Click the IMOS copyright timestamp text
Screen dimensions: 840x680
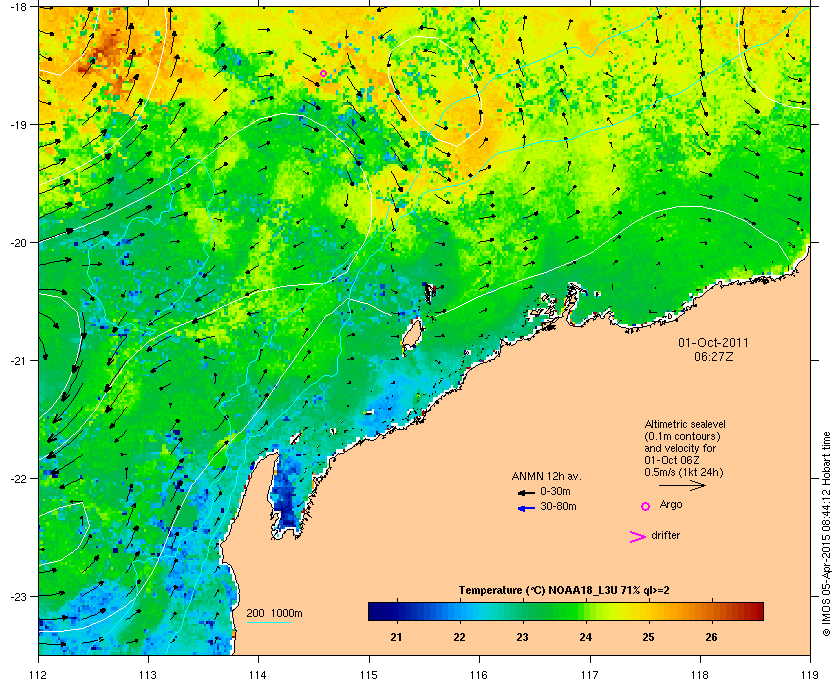pyautogui.click(x=826, y=535)
